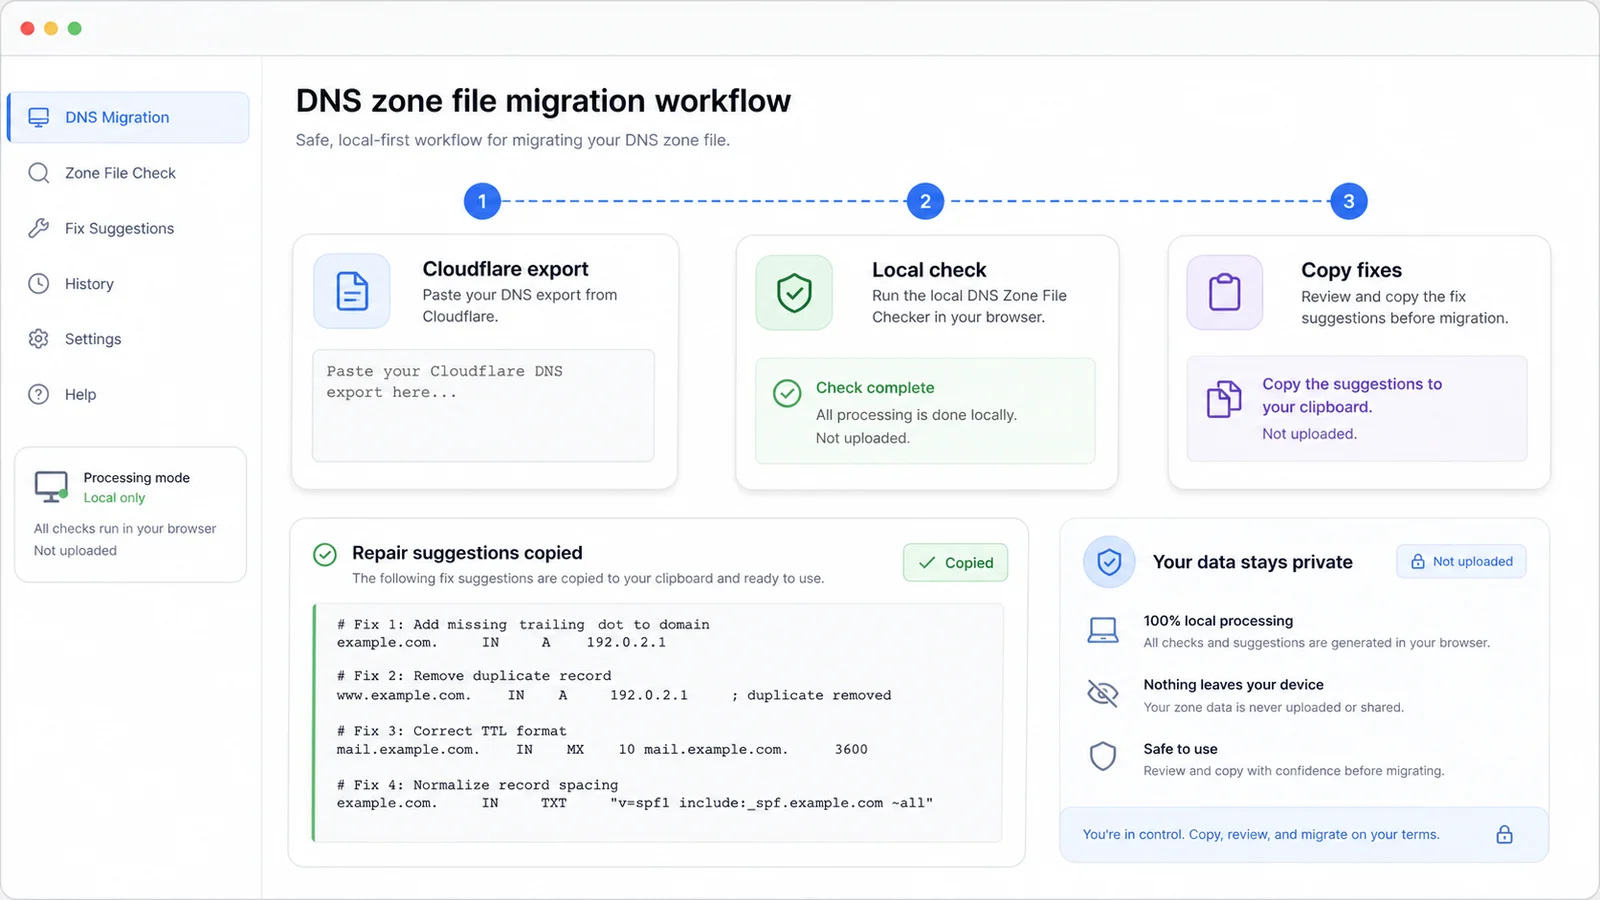The width and height of the screenshot is (1600, 900).
Task: Click the mail.example.com MX record line
Action: pyautogui.click(x=602, y=749)
